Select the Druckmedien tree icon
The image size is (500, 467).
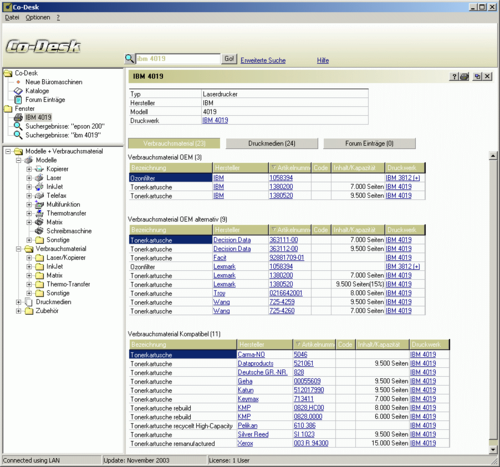click(29, 302)
